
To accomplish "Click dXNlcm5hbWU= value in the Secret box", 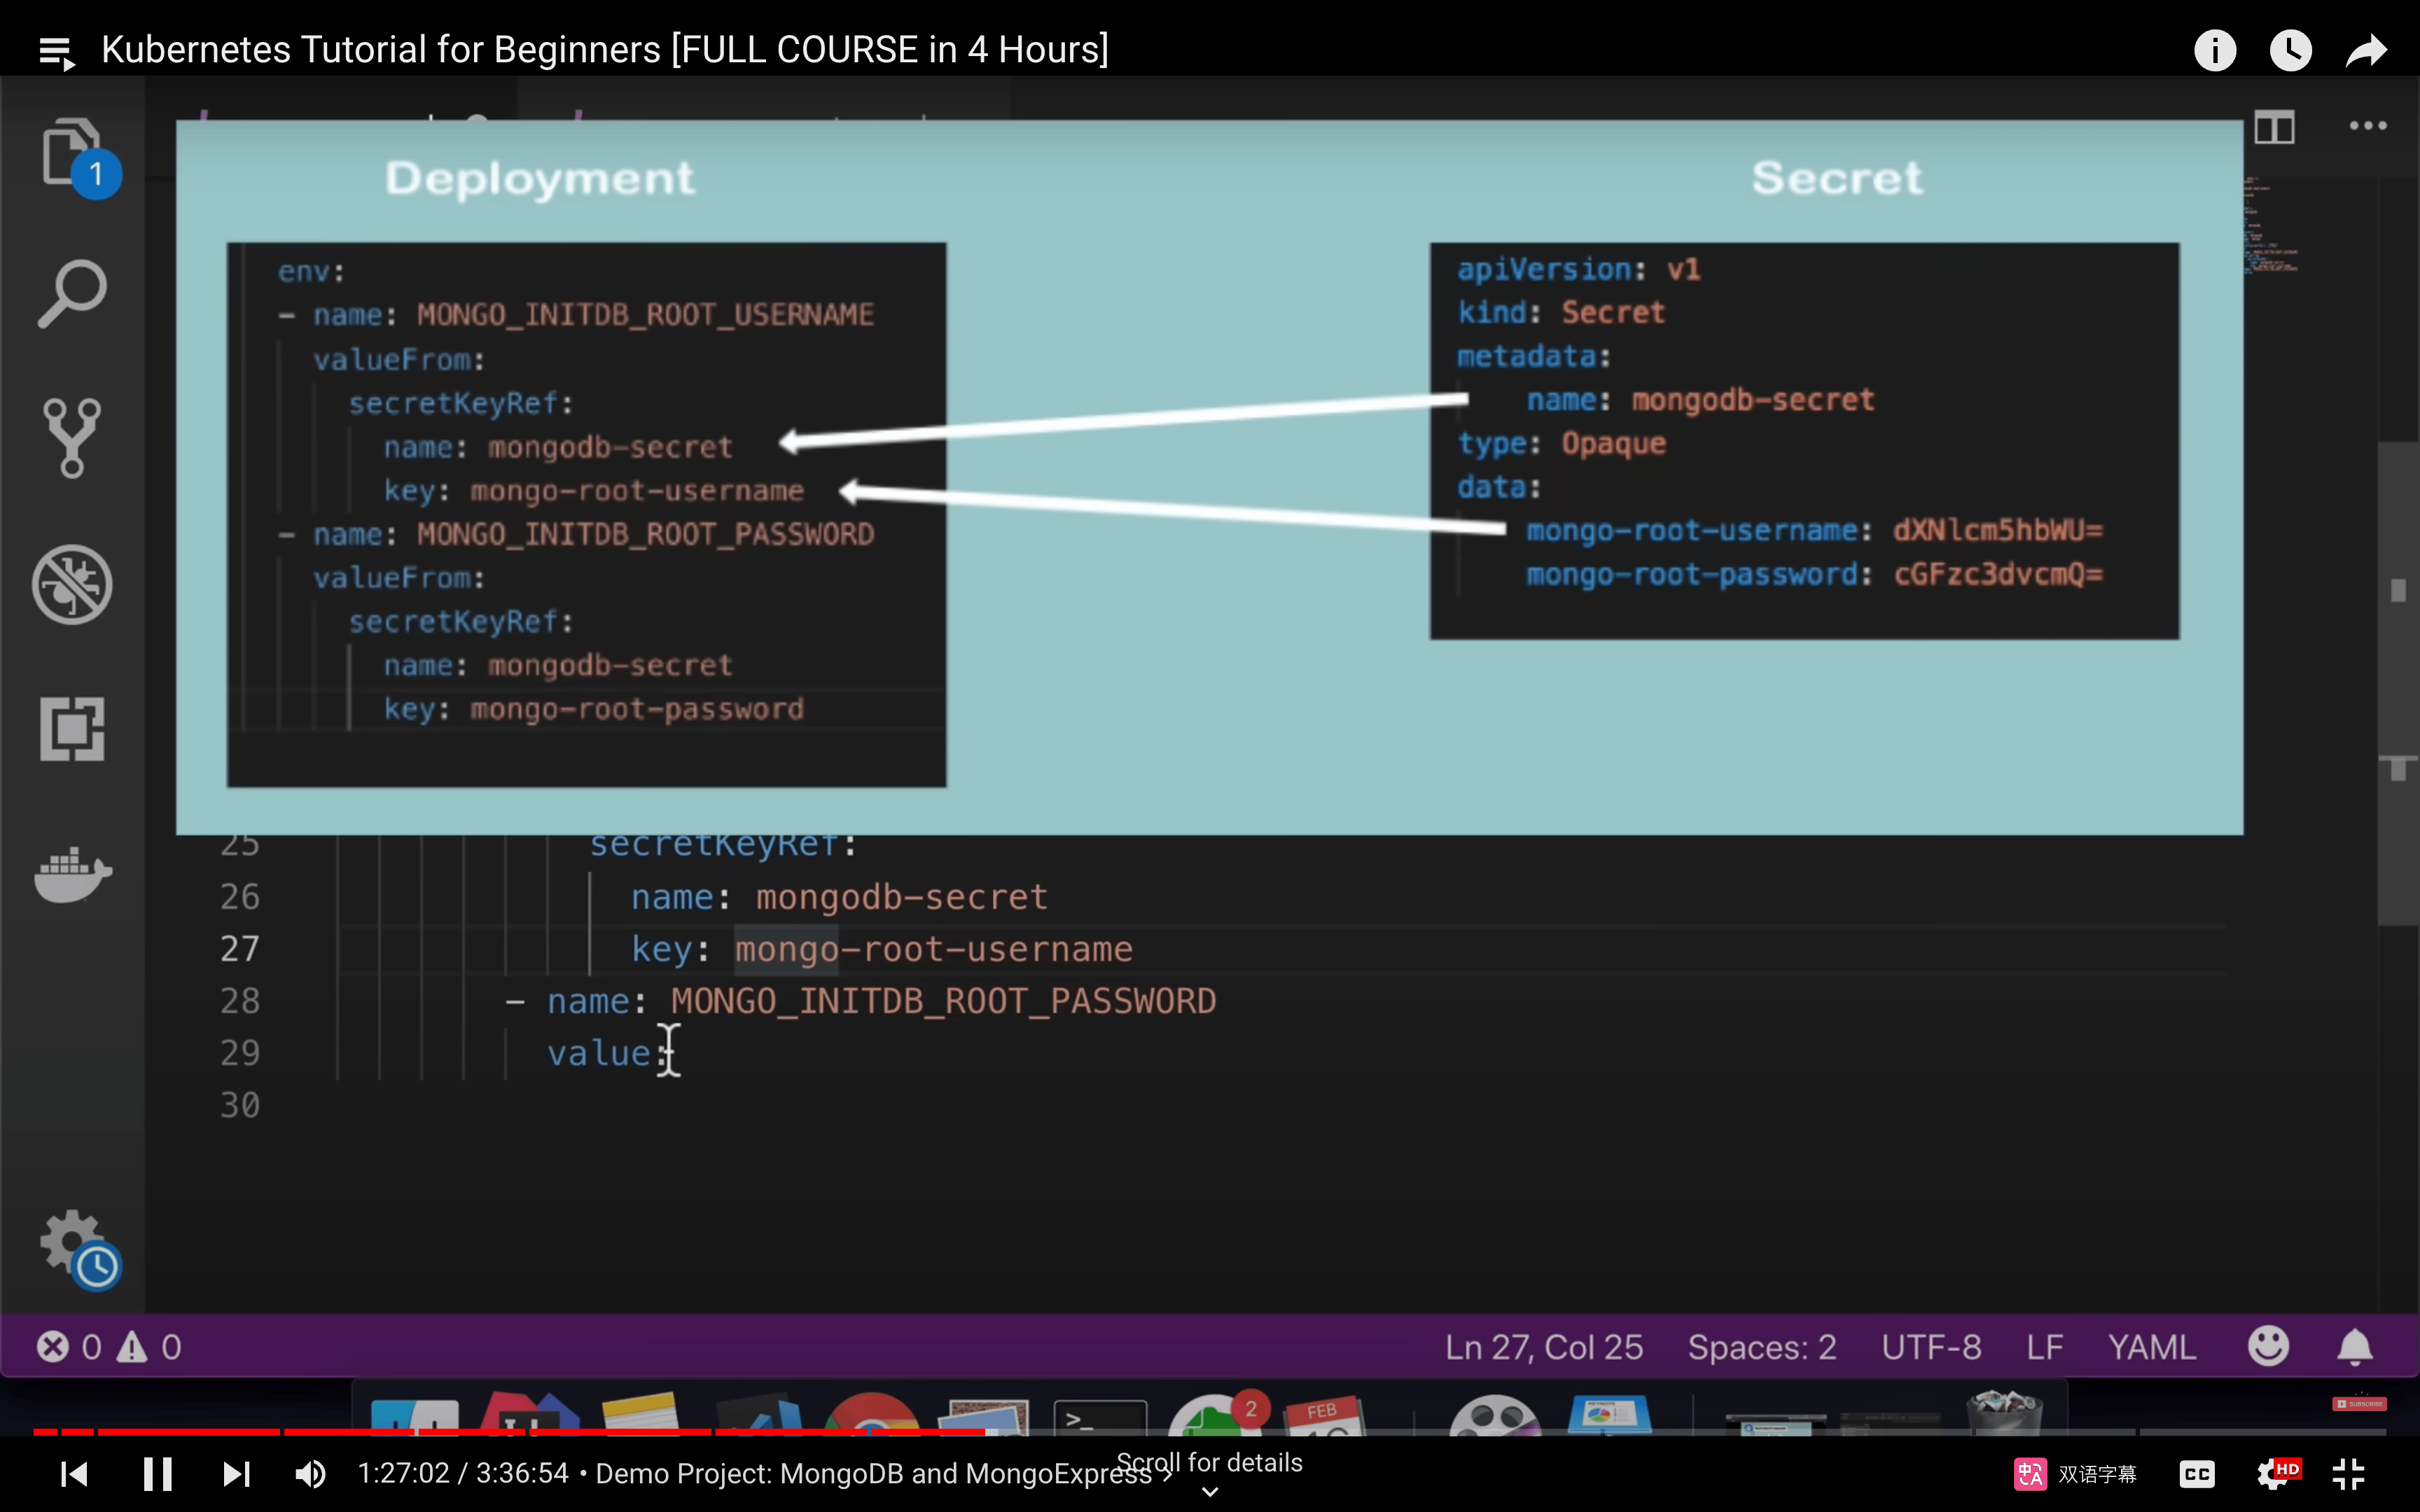I will tap(1998, 531).
